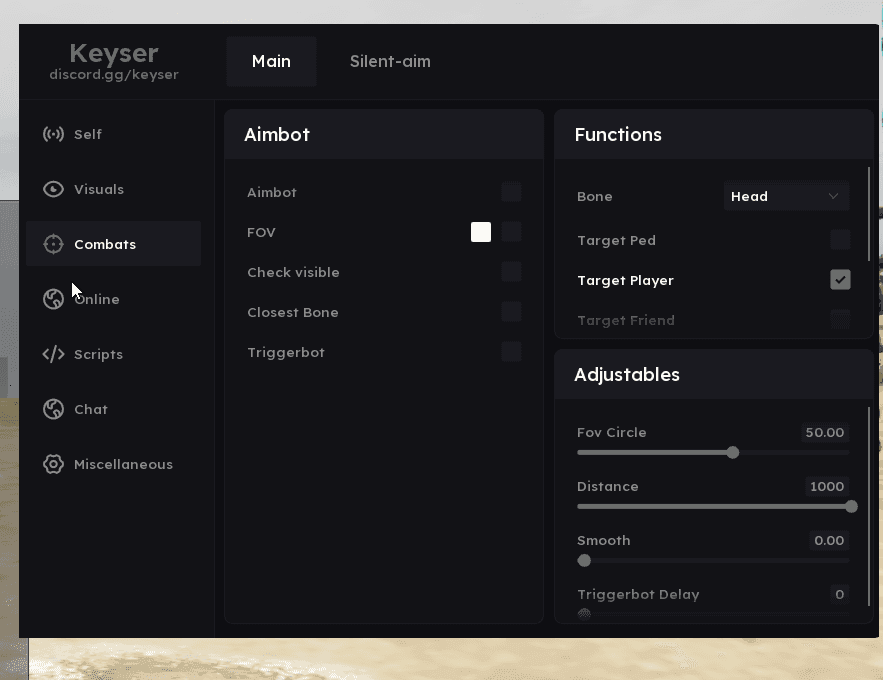The width and height of the screenshot is (883, 680).
Task: Open the Bone dropdown showing Head
Action: point(785,196)
